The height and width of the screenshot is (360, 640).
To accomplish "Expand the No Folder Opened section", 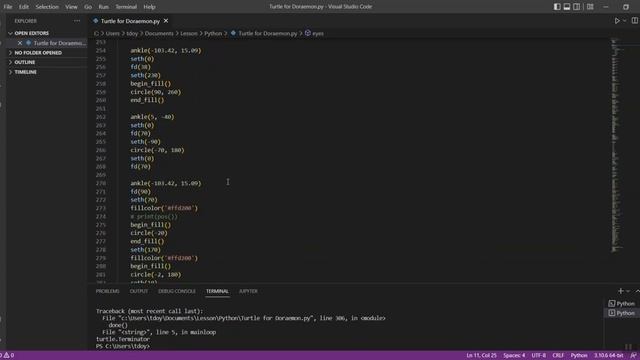I will 38,53.
